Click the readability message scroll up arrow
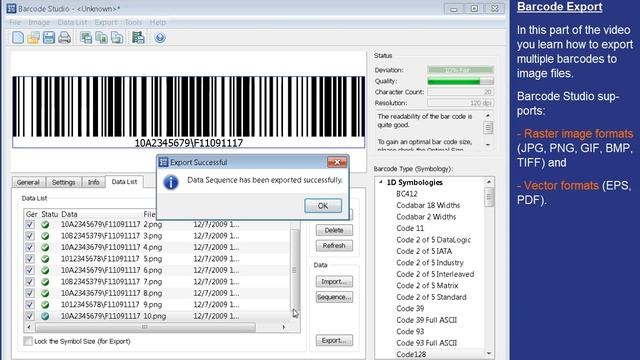The width and height of the screenshot is (640, 360). (488, 116)
